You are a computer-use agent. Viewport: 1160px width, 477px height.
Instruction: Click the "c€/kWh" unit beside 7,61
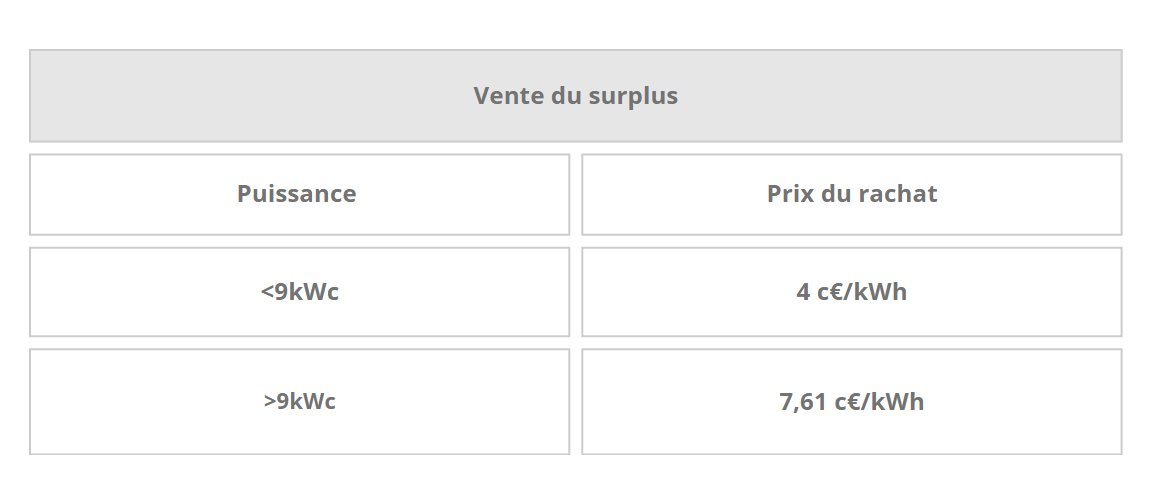coord(880,402)
